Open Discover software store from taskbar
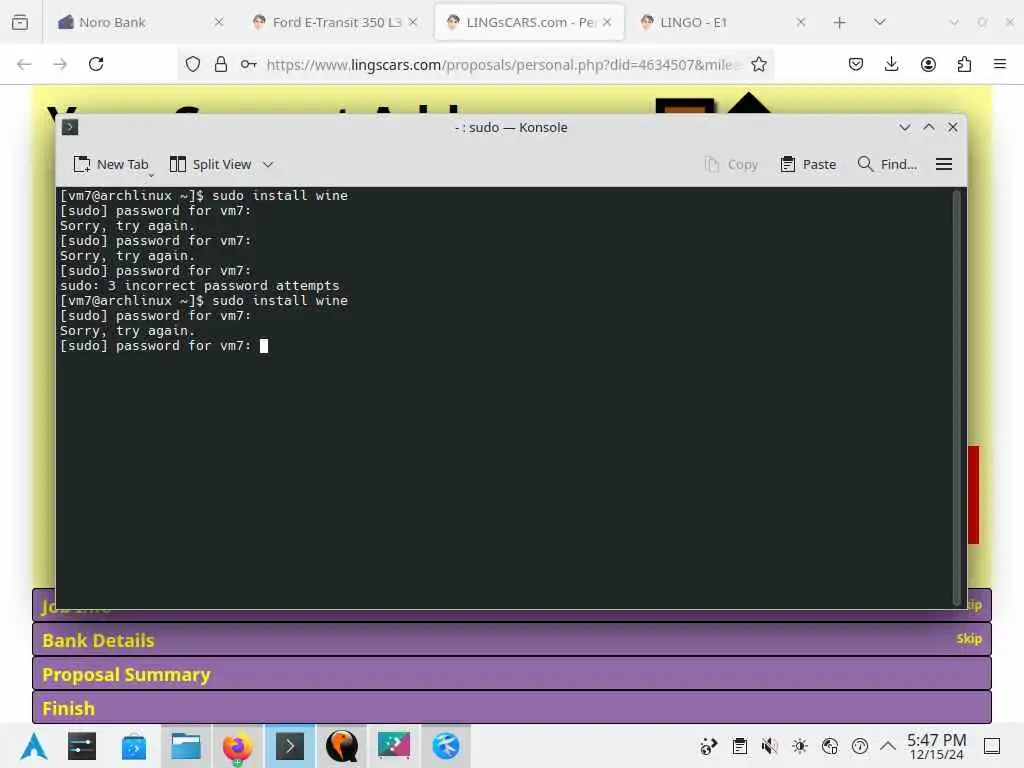 tap(133, 746)
